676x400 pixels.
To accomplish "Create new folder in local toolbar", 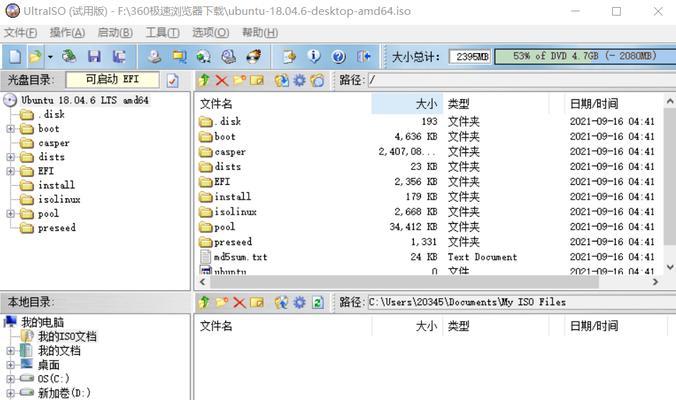I will tap(222, 303).
